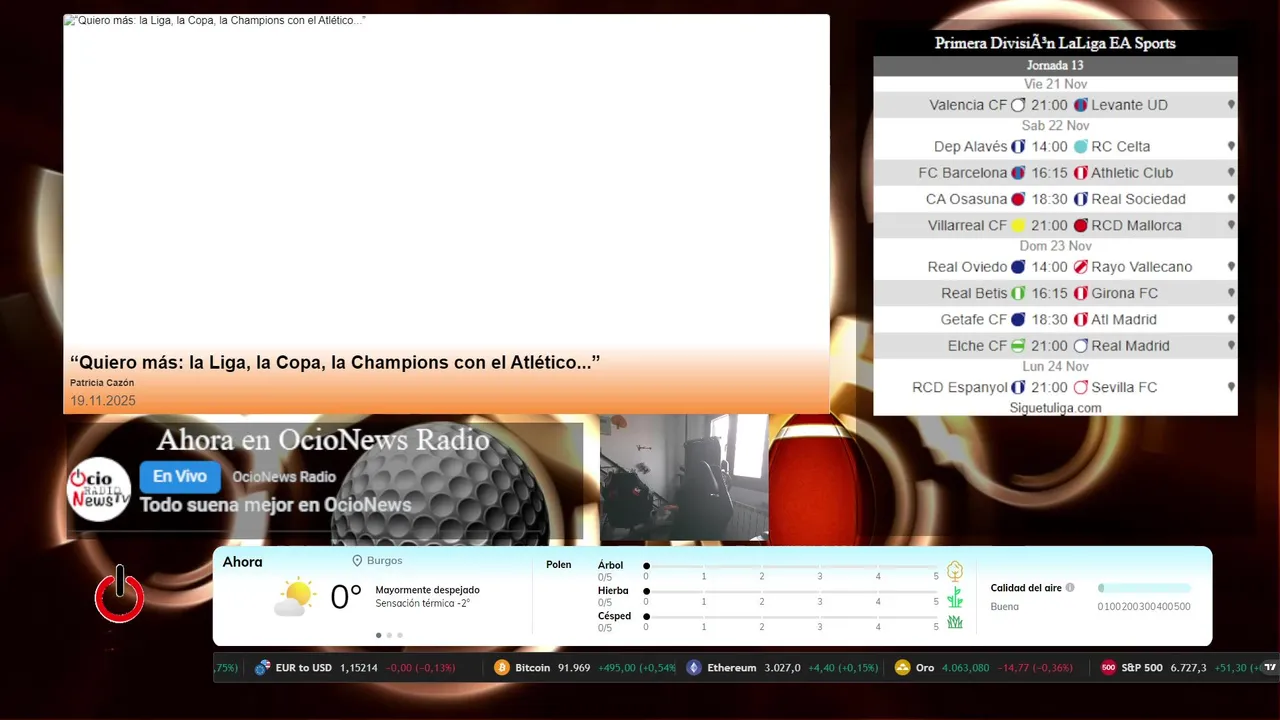Click the RC Celta team badge
This screenshot has height=720, width=1280.
[1080, 146]
